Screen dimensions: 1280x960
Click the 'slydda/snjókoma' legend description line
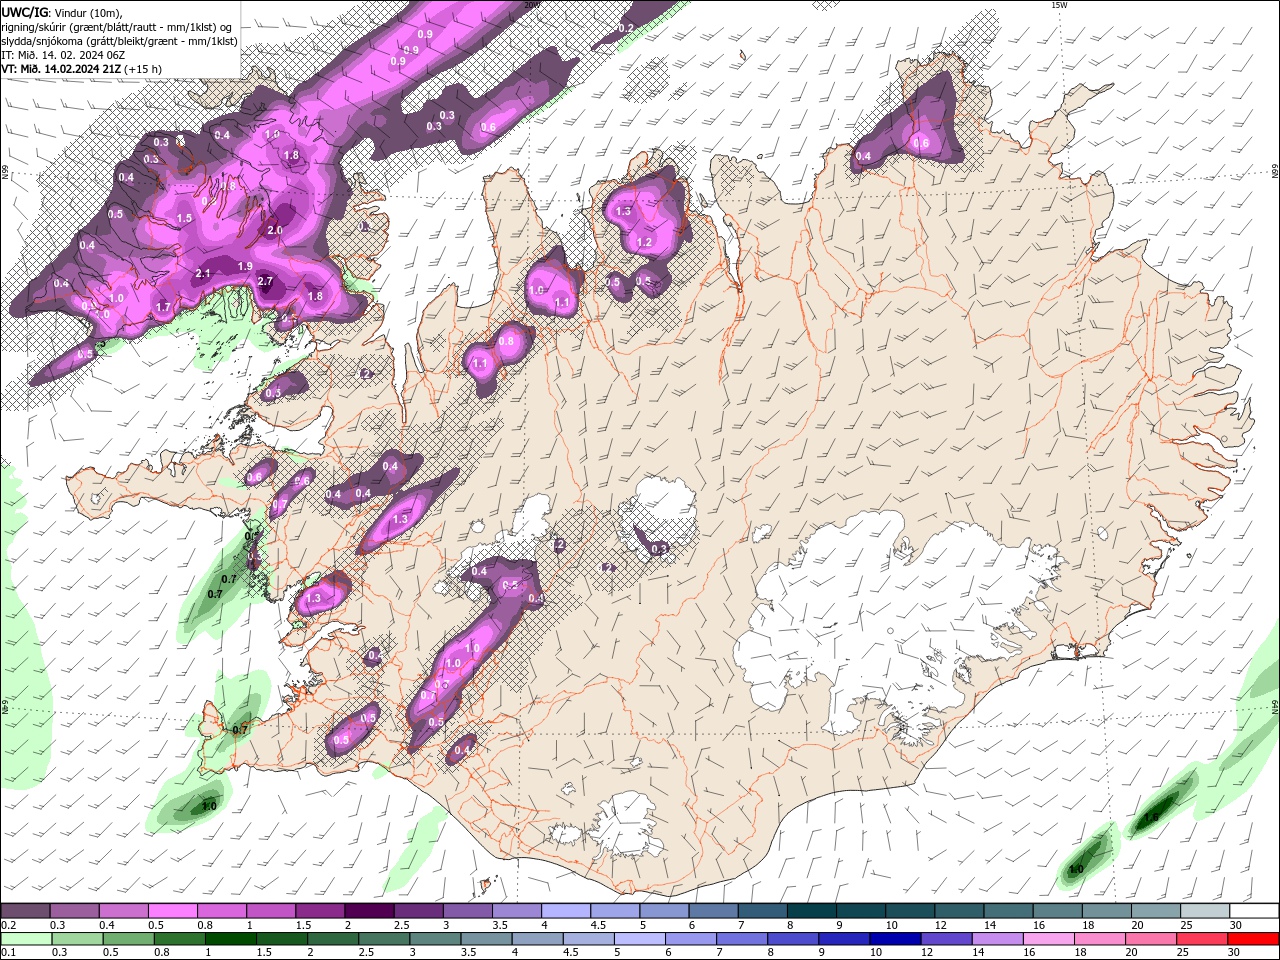pos(119,41)
